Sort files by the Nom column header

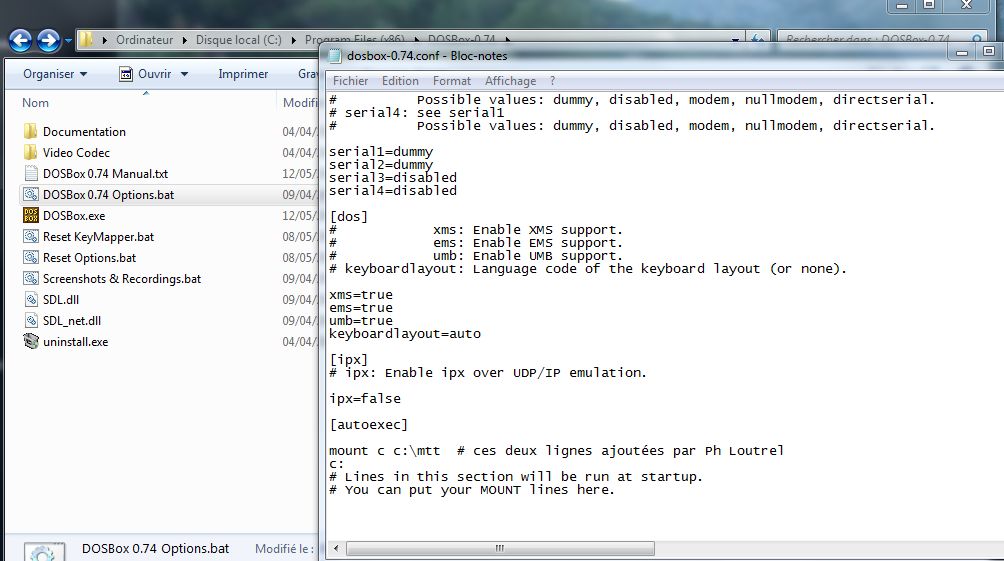(x=36, y=103)
